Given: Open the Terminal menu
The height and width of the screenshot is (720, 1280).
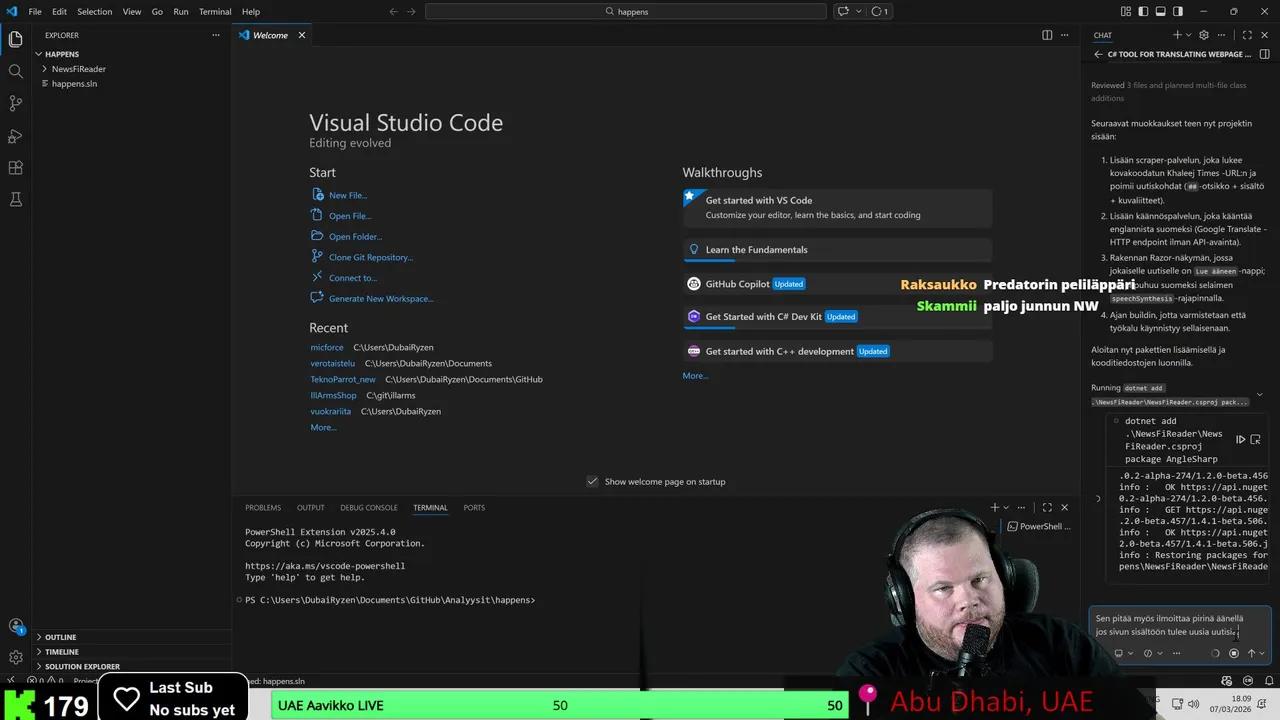Looking at the screenshot, I should (215, 12).
